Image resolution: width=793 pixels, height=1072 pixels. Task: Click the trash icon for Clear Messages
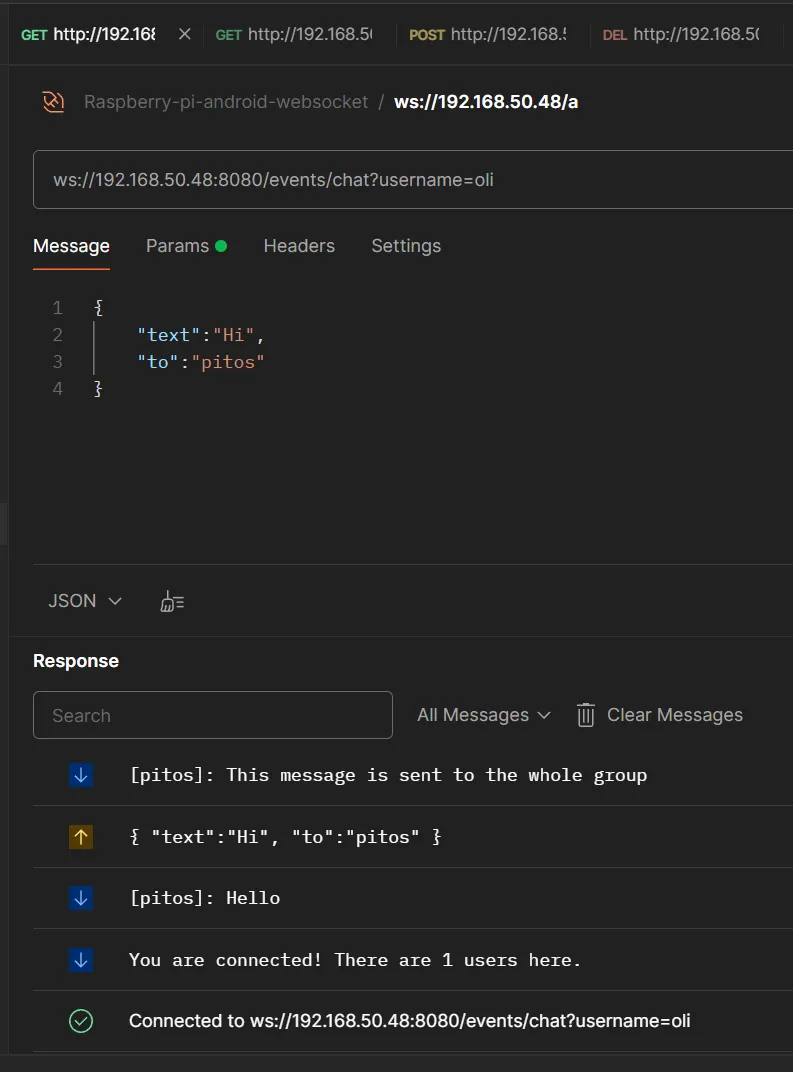[586, 715]
